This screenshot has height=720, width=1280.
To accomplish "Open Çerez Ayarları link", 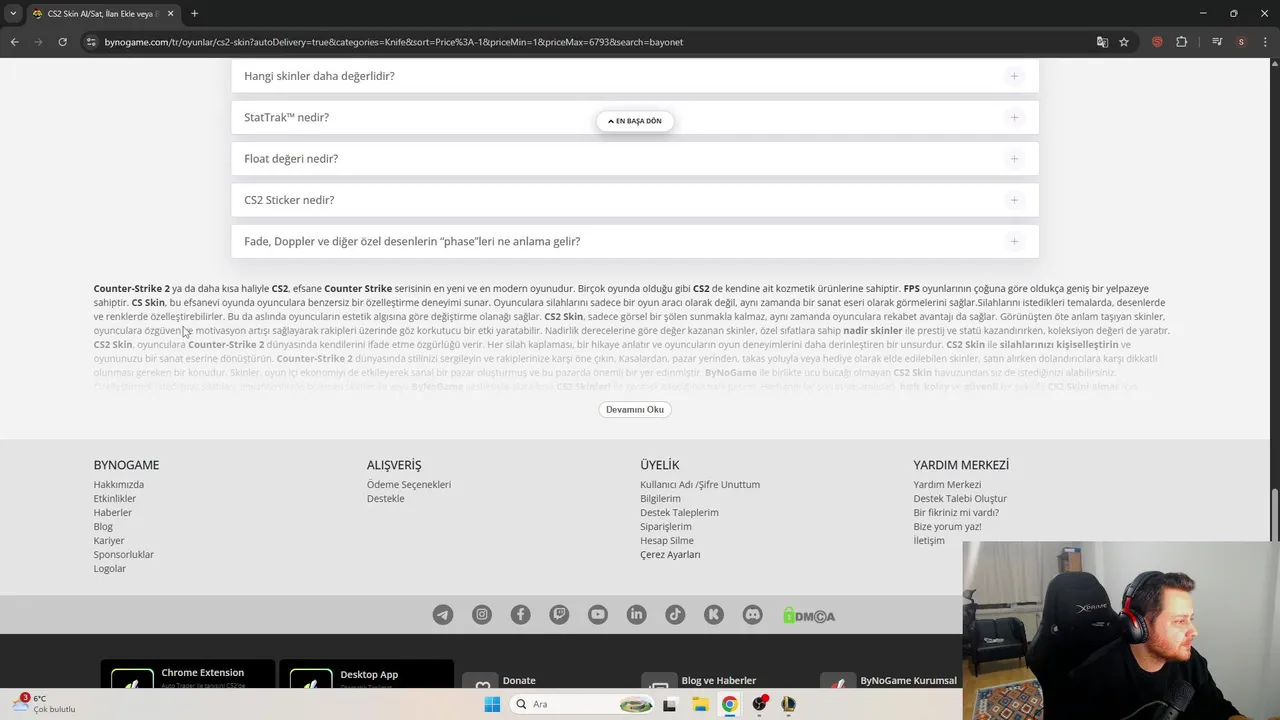I will point(670,554).
